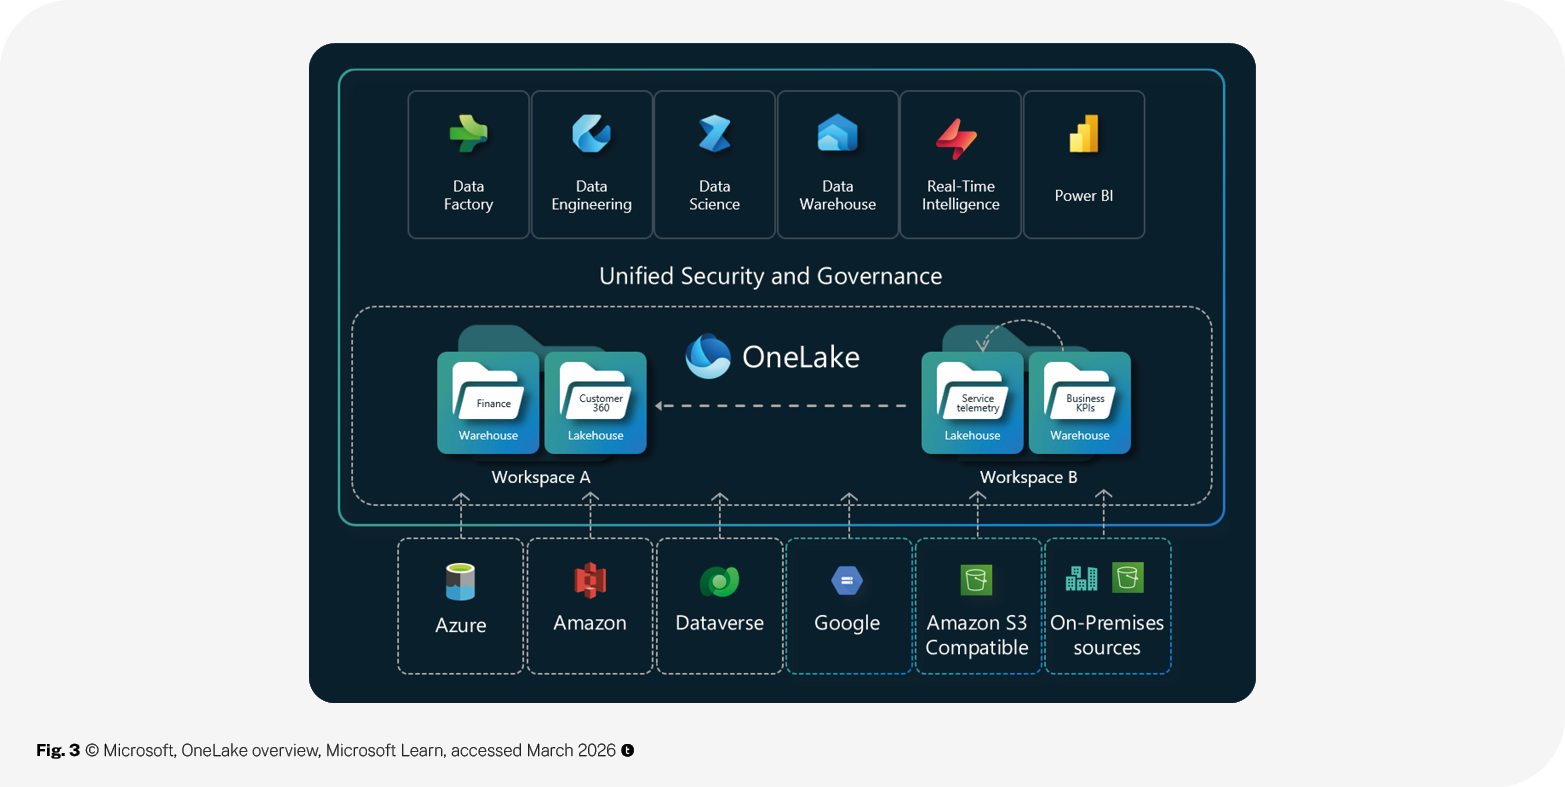This screenshot has height=787, width=1565.
Task: Click the Amazon S3 Compatible bucket icon
Action: (976, 580)
